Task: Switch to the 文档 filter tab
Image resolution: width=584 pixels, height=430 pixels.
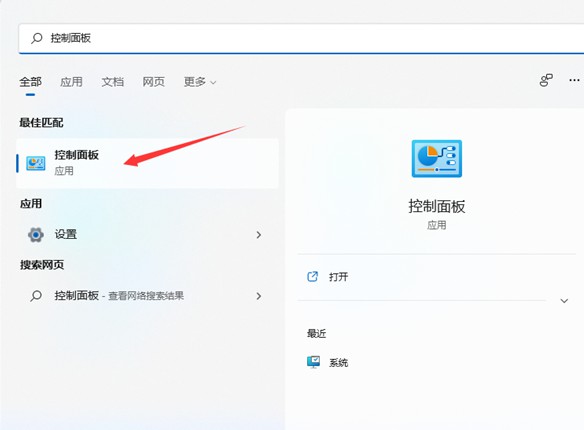Action: point(112,82)
